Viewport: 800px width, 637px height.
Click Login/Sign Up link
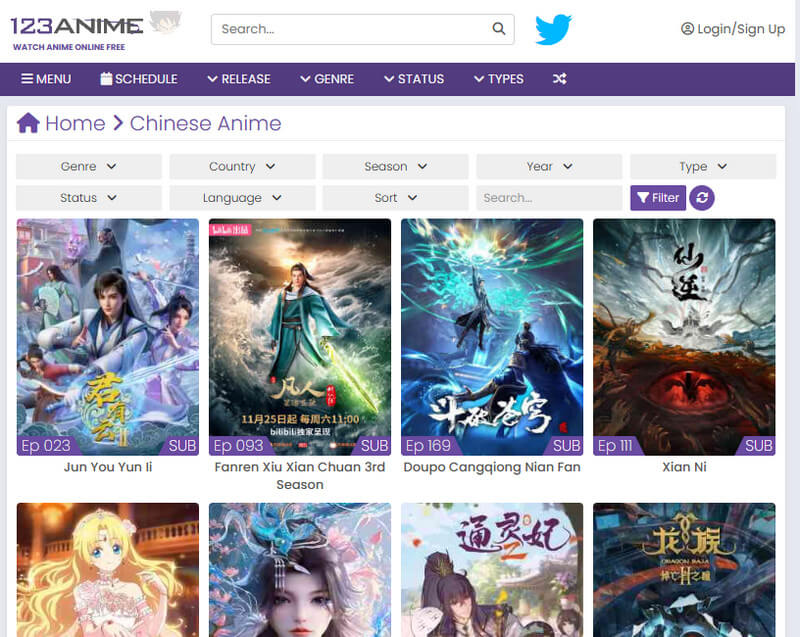[733, 29]
